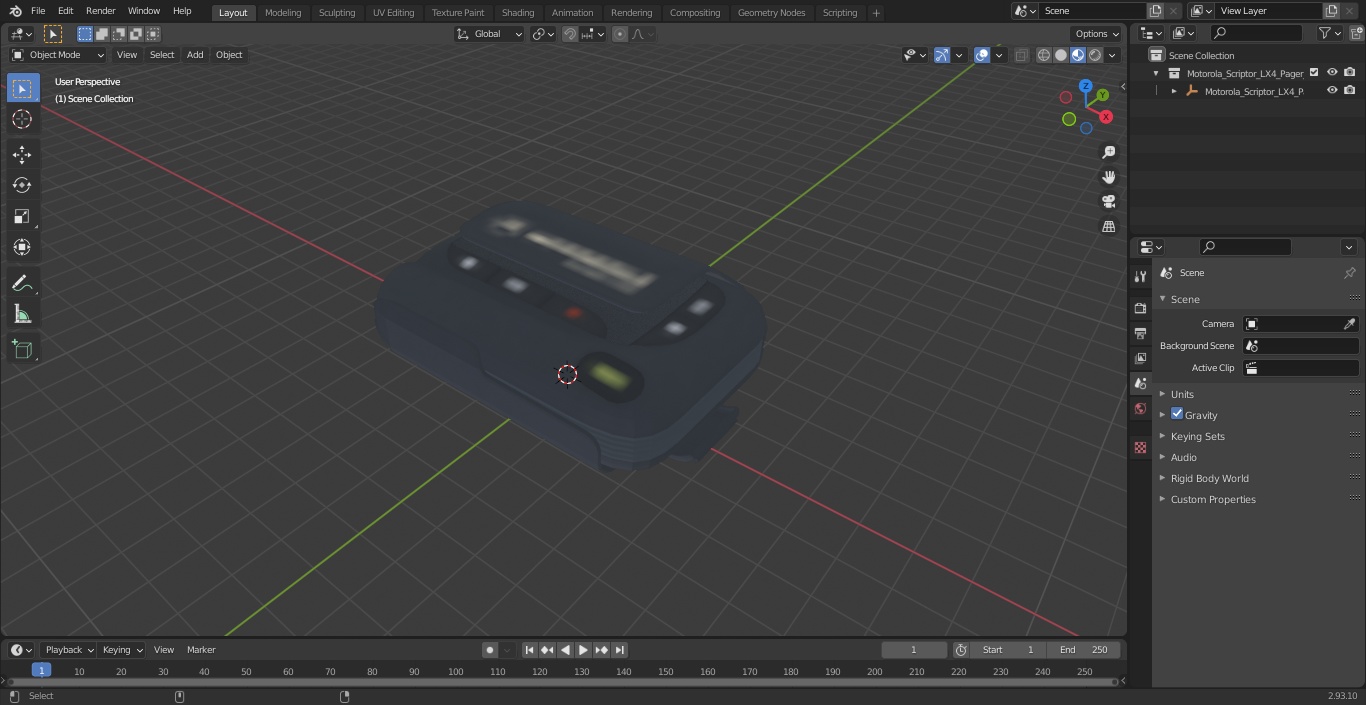Switch to solid viewport shading
This screenshot has width=1366, height=705.
[1061, 55]
